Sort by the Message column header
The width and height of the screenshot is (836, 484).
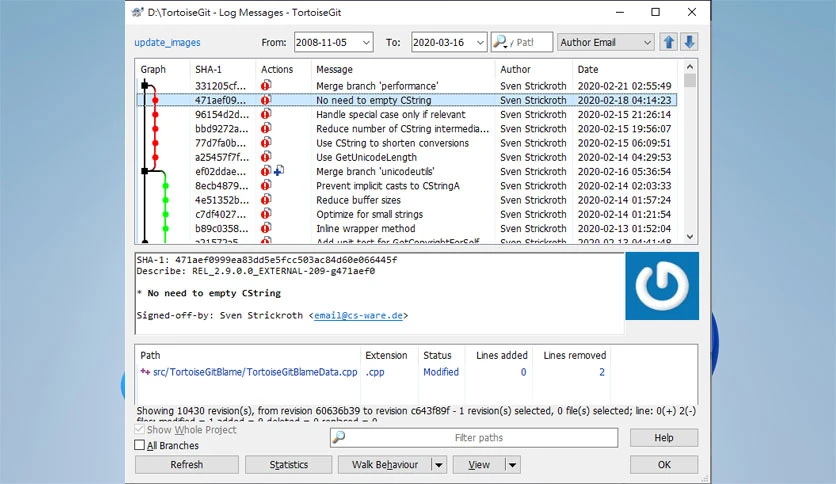click(403, 69)
